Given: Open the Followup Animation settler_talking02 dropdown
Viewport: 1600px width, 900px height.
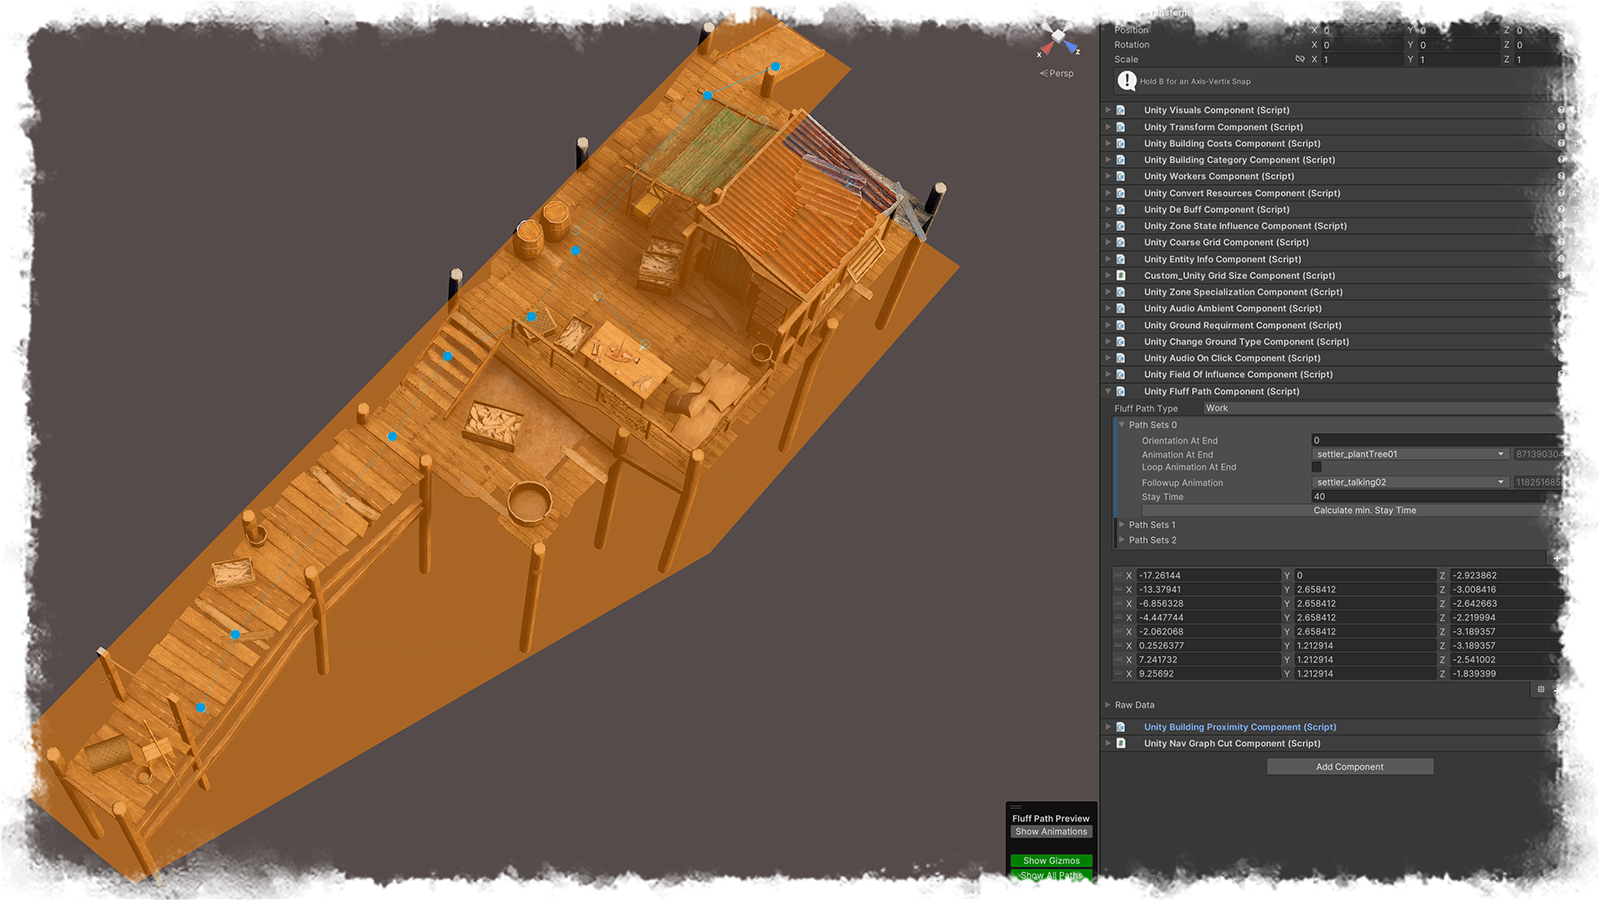Looking at the screenshot, I should (1409, 482).
